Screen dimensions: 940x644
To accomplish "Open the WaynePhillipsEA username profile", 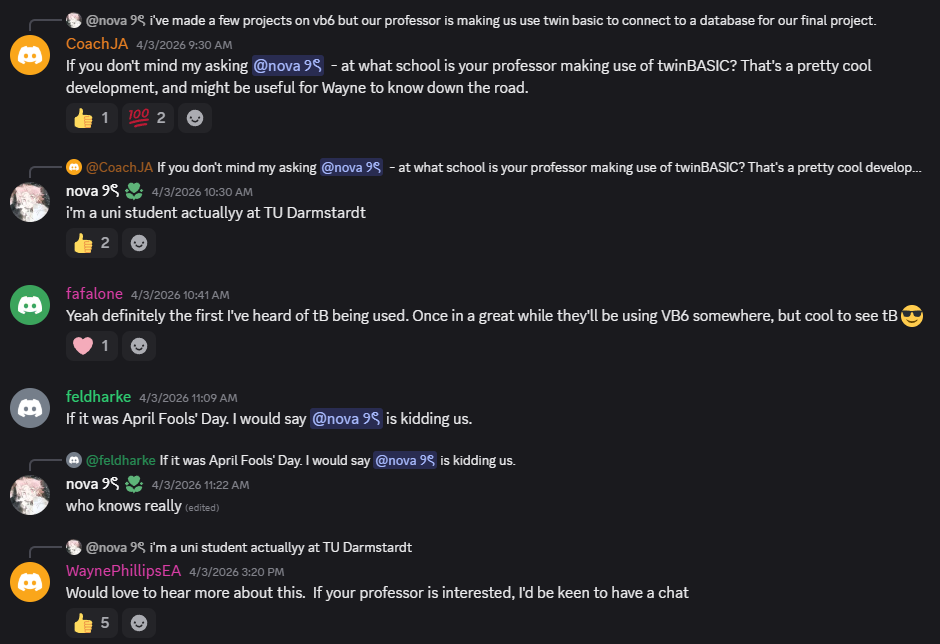I will click(x=123, y=571).
